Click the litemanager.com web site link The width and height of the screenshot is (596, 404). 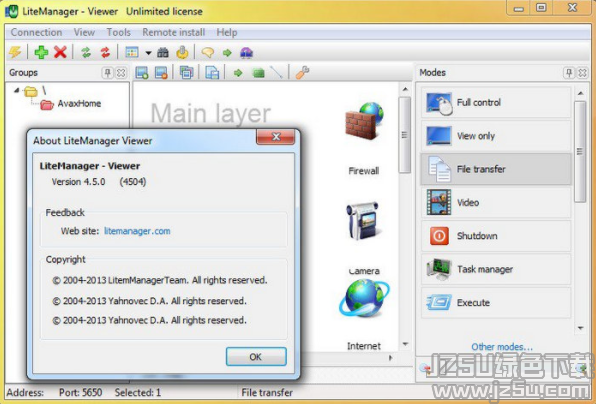137,231
